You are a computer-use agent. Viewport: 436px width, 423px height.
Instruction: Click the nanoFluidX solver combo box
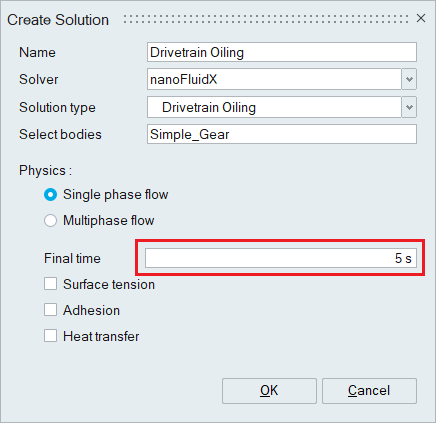[274, 79]
